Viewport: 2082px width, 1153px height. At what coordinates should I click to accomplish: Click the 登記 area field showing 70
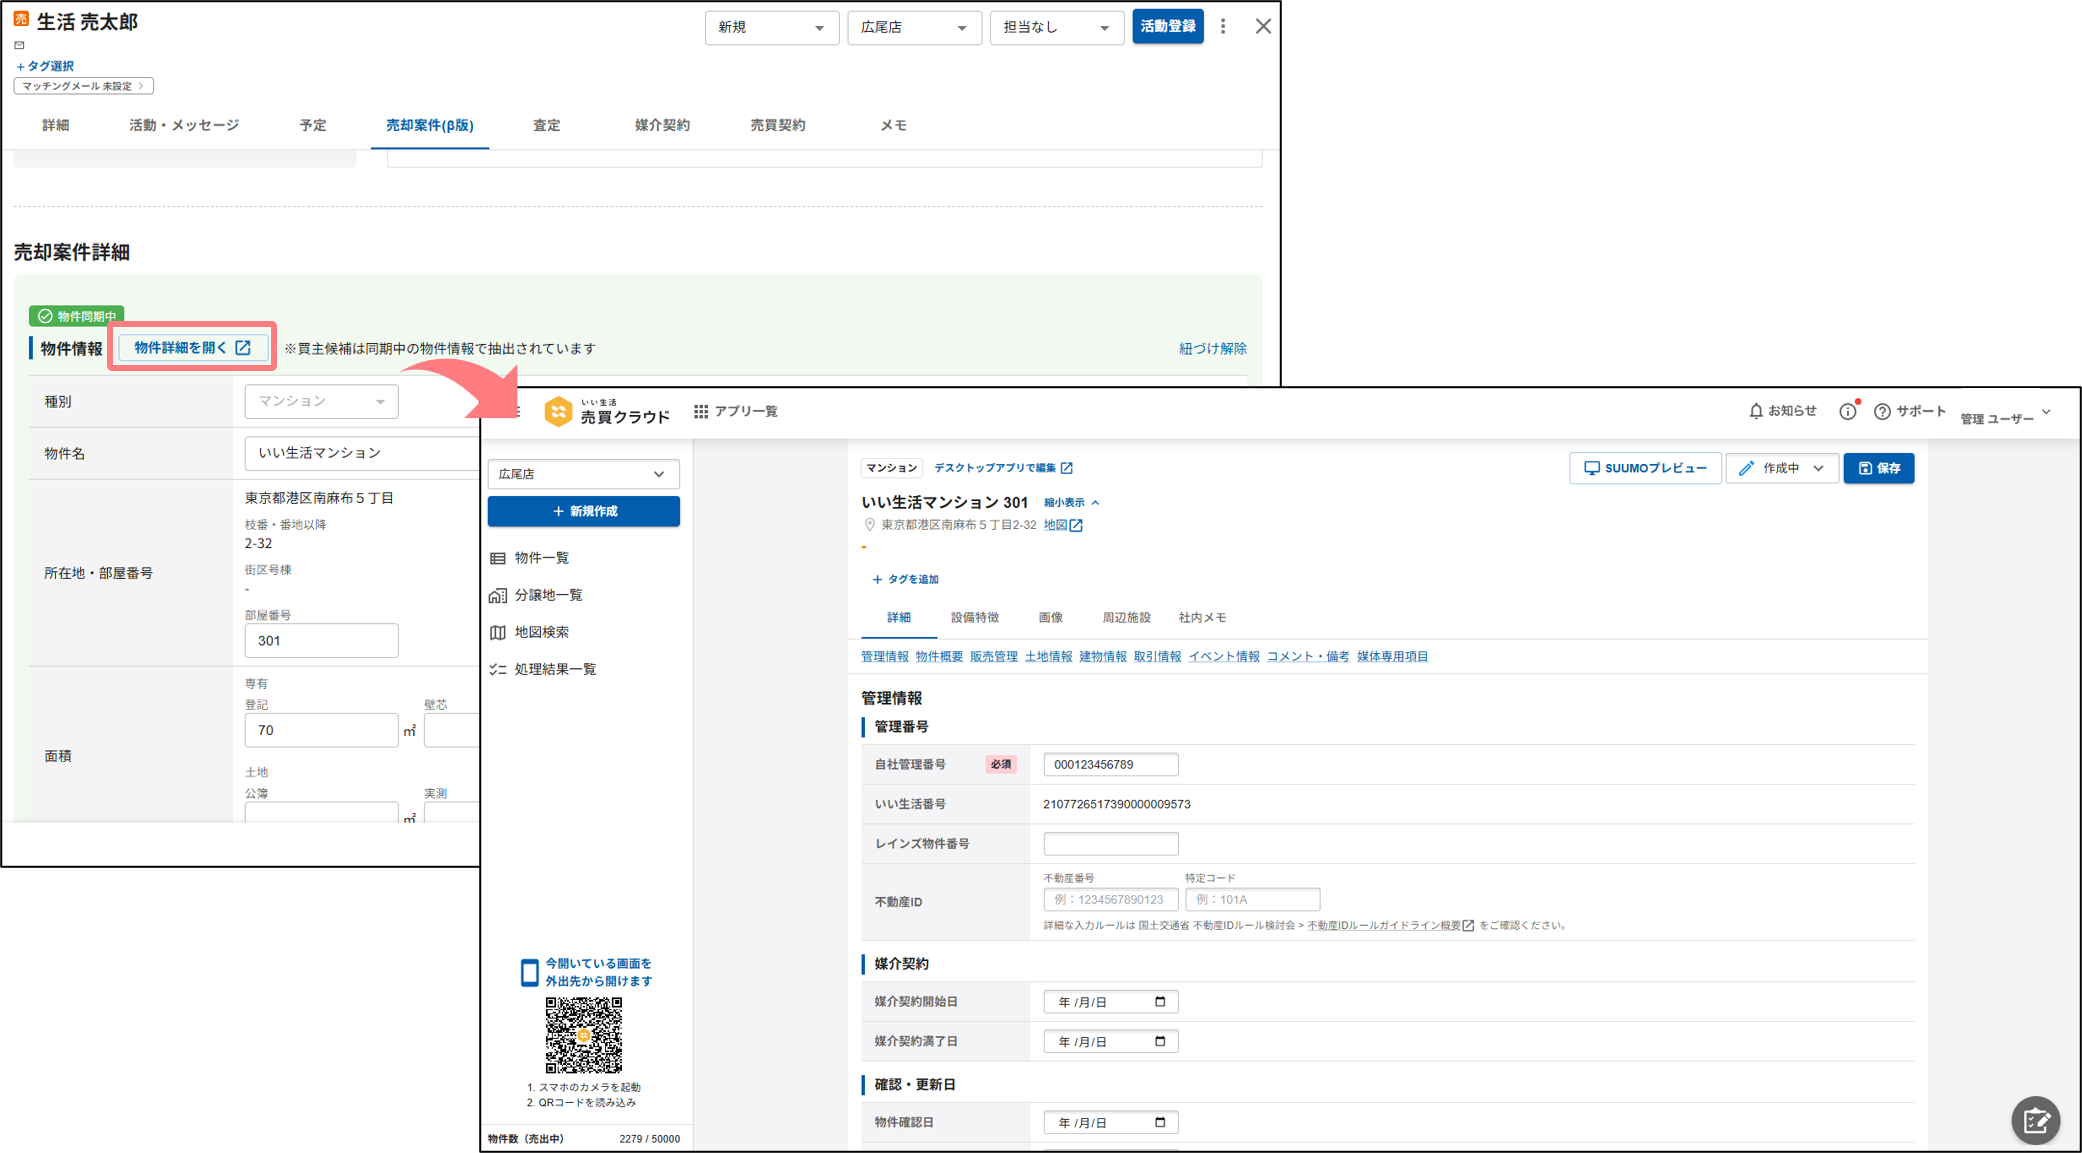click(x=321, y=730)
